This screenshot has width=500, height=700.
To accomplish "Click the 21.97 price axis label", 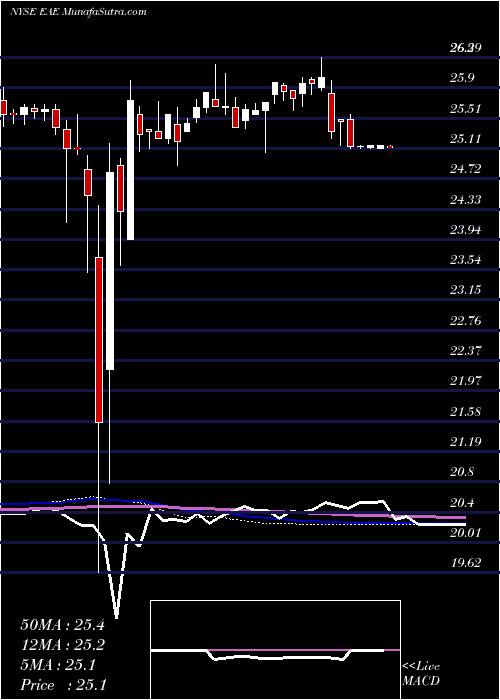I will (465, 381).
